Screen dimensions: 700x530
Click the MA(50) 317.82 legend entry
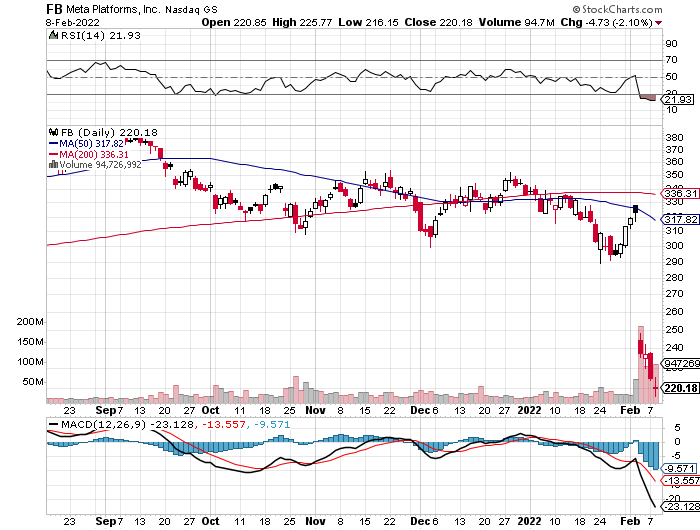[x=92, y=143]
